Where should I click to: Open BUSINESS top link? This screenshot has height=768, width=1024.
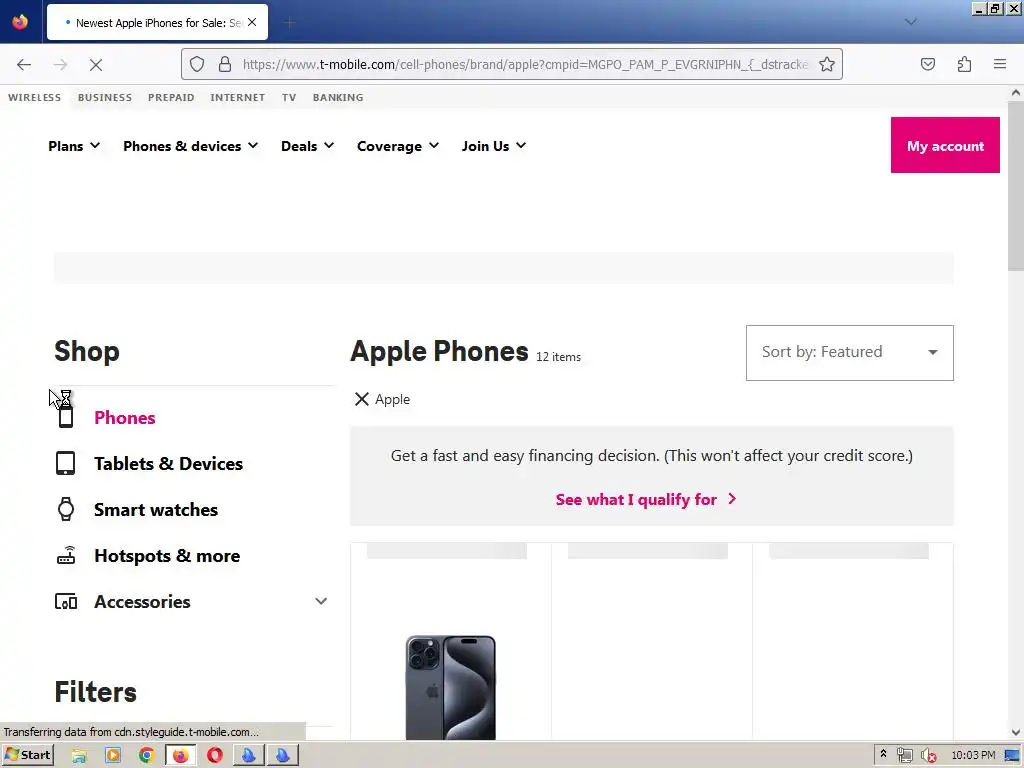pyautogui.click(x=104, y=97)
